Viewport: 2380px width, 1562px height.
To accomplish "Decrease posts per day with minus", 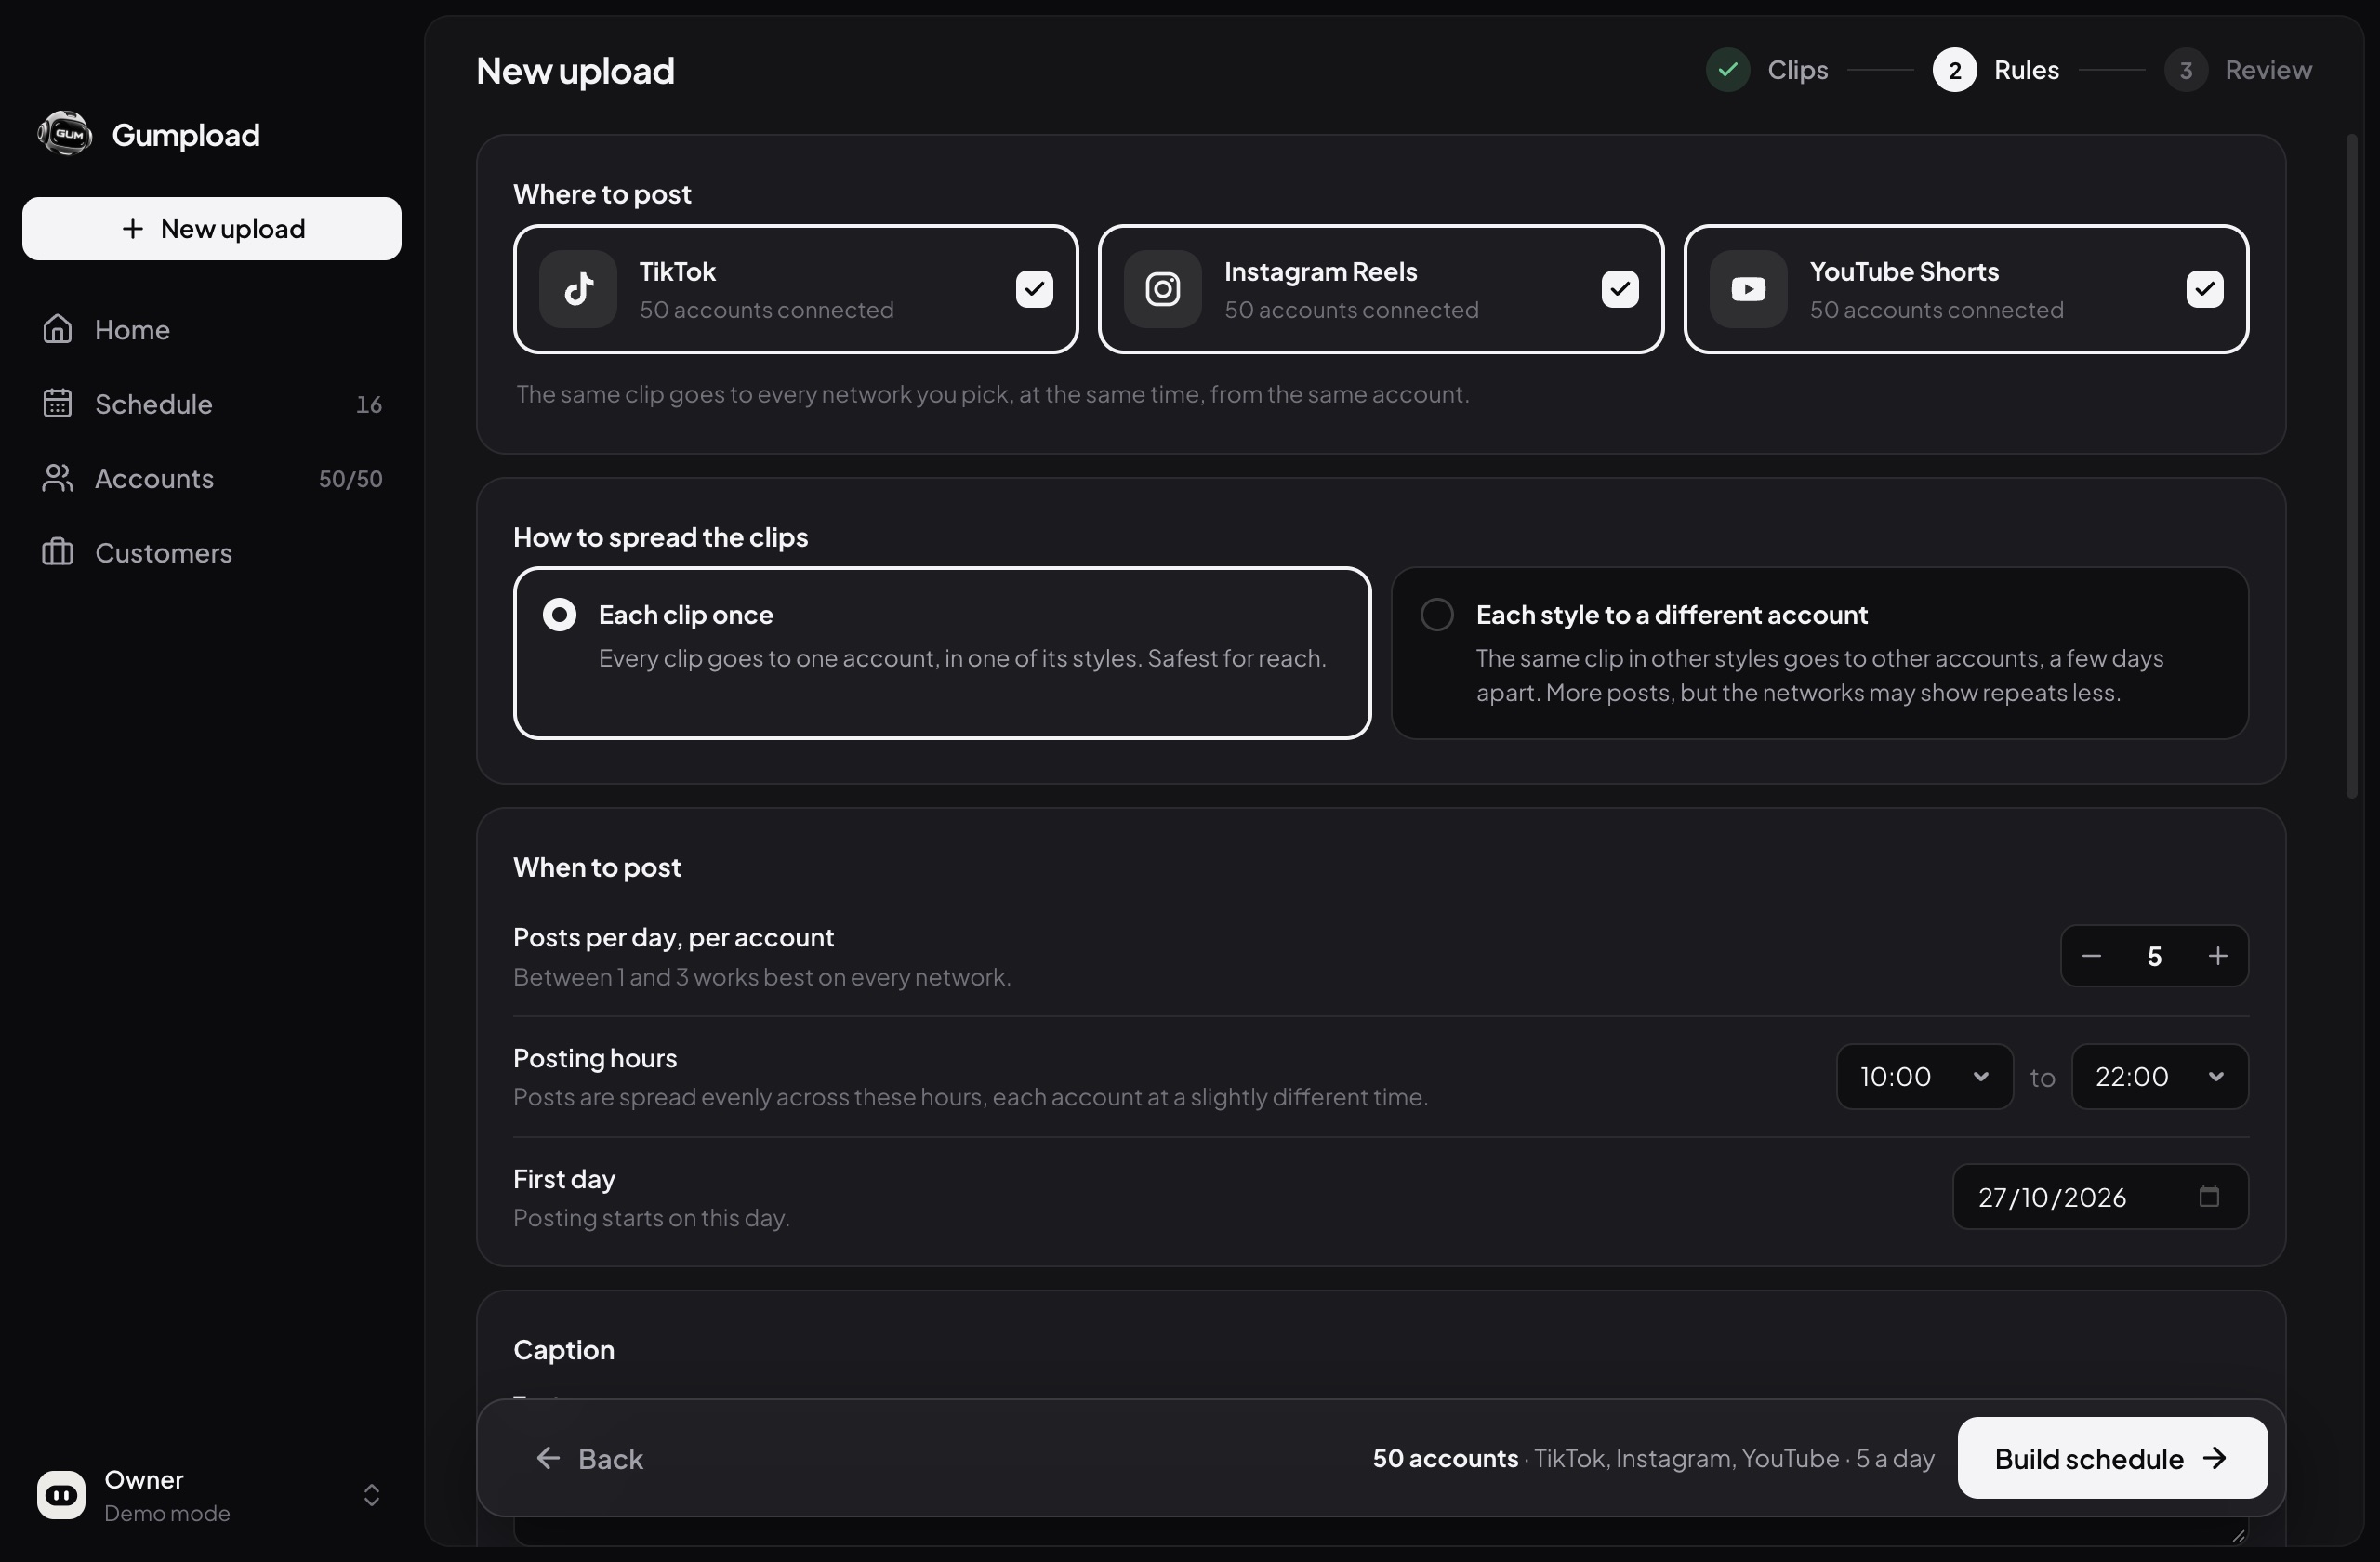I will 2091,956.
